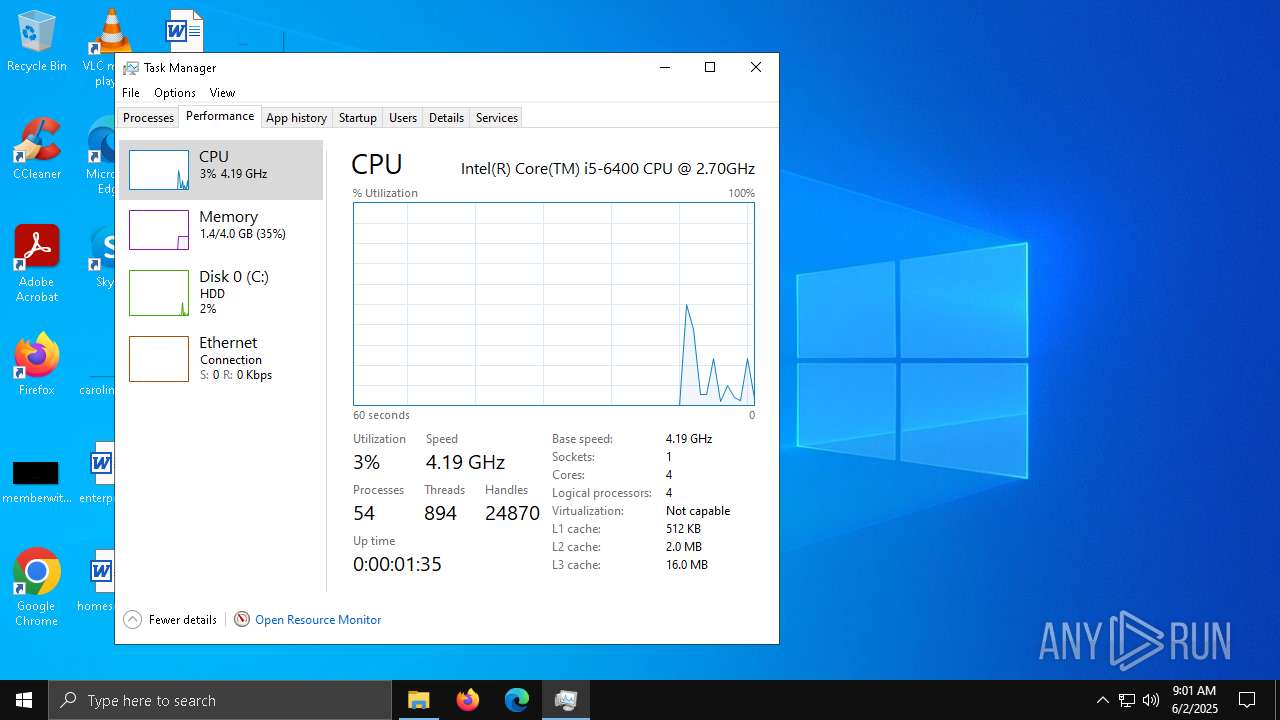Select the Performance tab
Image resolution: width=1280 pixels, height=720 pixels.
(220, 116)
